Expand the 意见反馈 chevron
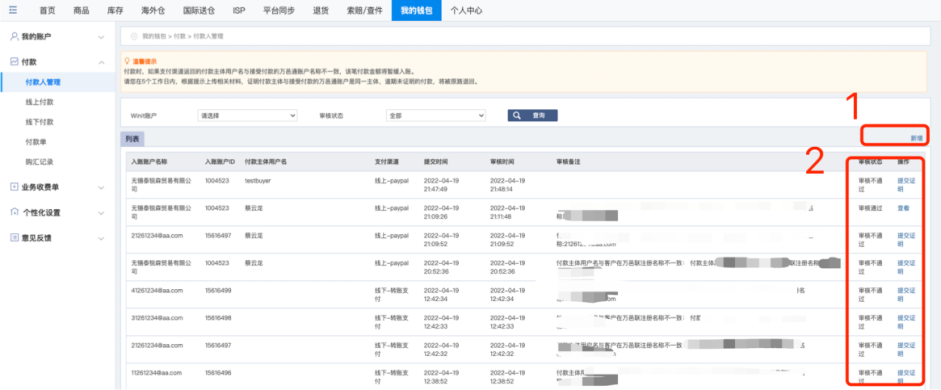The image size is (941, 390). [x=101, y=238]
